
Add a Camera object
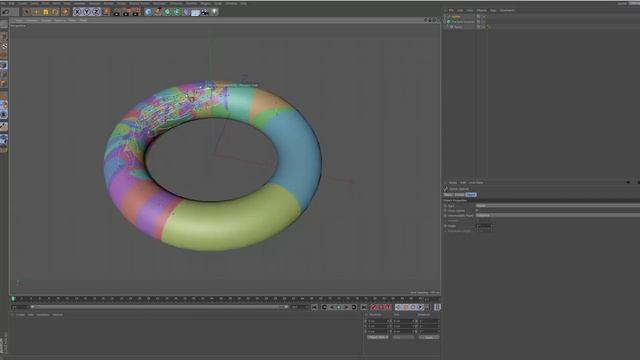point(204,12)
